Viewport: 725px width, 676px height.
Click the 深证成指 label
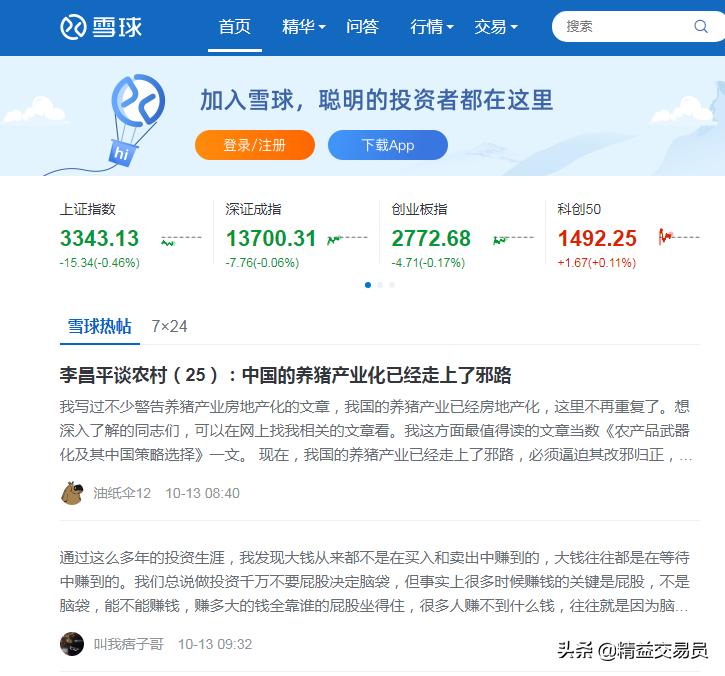(x=253, y=209)
